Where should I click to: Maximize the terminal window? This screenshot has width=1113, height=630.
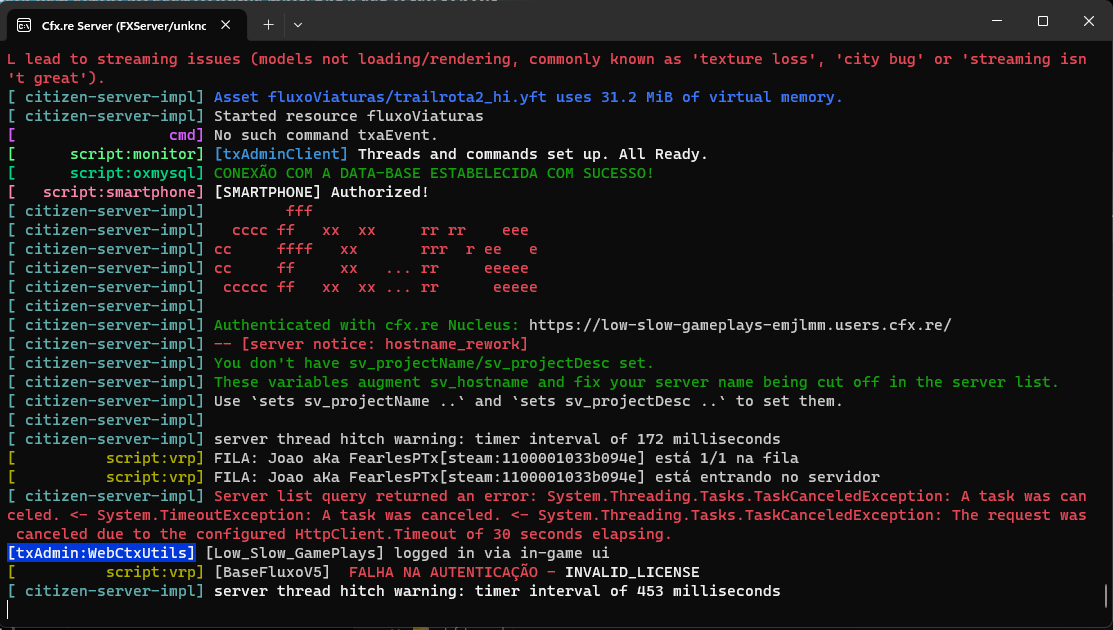(x=1043, y=21)
